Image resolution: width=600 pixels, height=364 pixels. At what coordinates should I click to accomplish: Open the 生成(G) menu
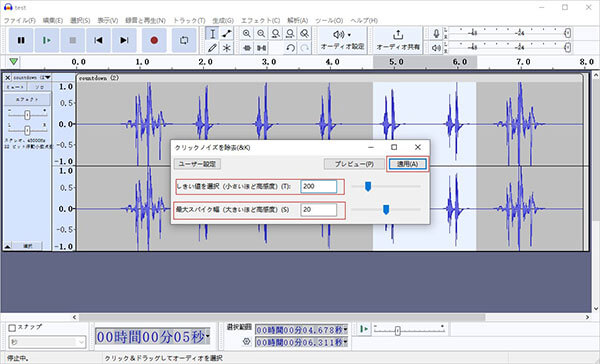click(x=223, y=20)
